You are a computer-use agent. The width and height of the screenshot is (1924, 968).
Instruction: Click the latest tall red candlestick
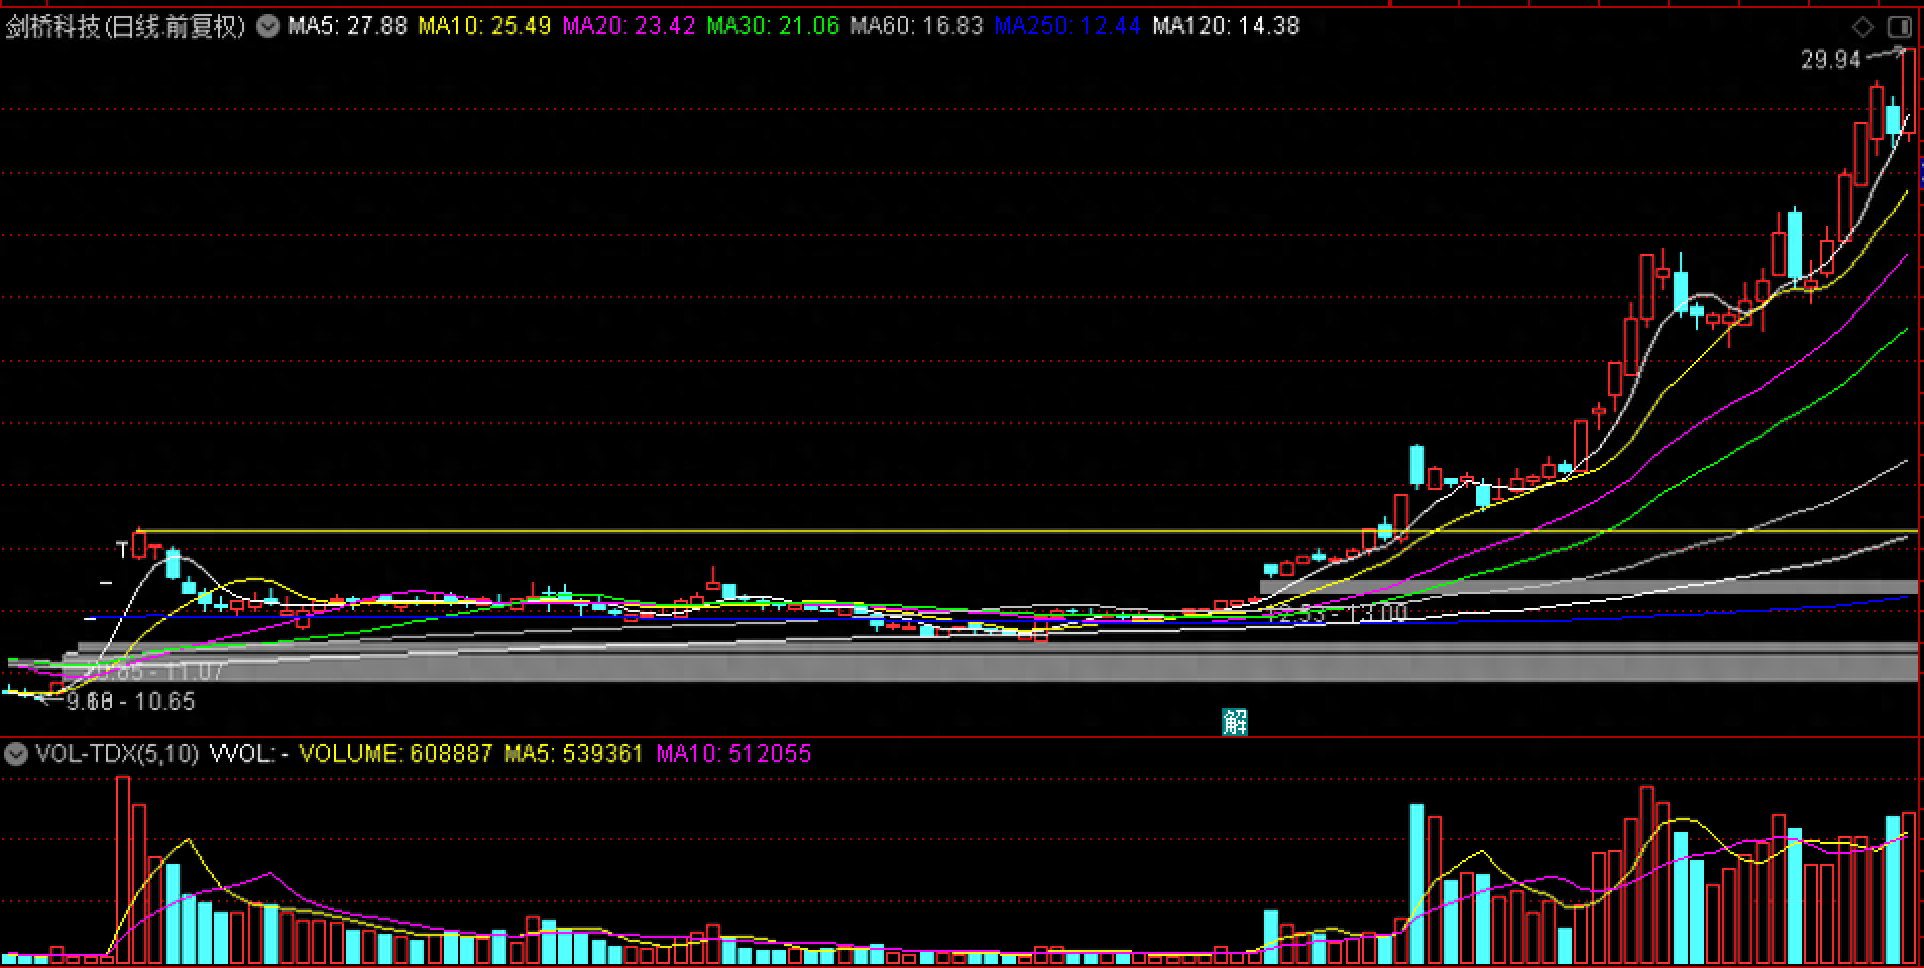1909,92
